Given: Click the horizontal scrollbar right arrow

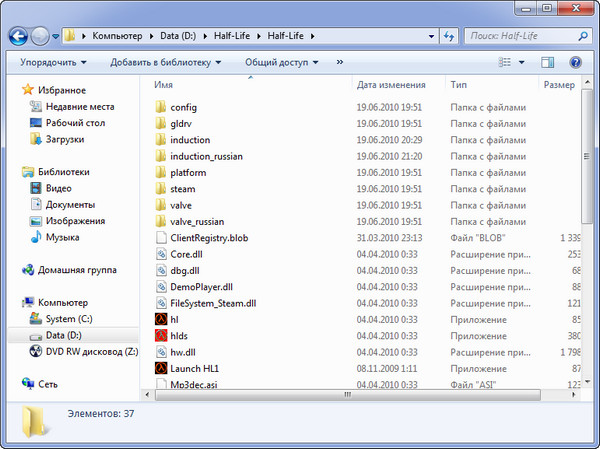Looking at the screenshot, I should pyautogui.click(x=573, y=395).
